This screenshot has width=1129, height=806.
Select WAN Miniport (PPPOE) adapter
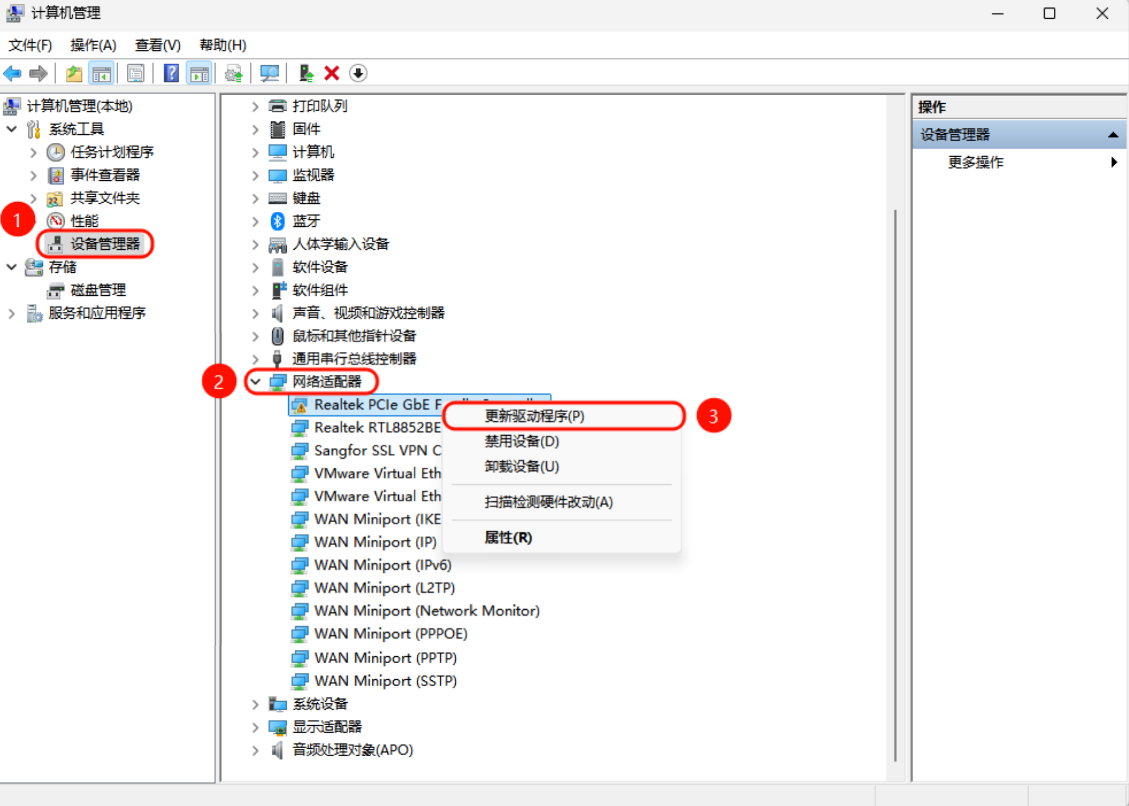pos(390,634)
